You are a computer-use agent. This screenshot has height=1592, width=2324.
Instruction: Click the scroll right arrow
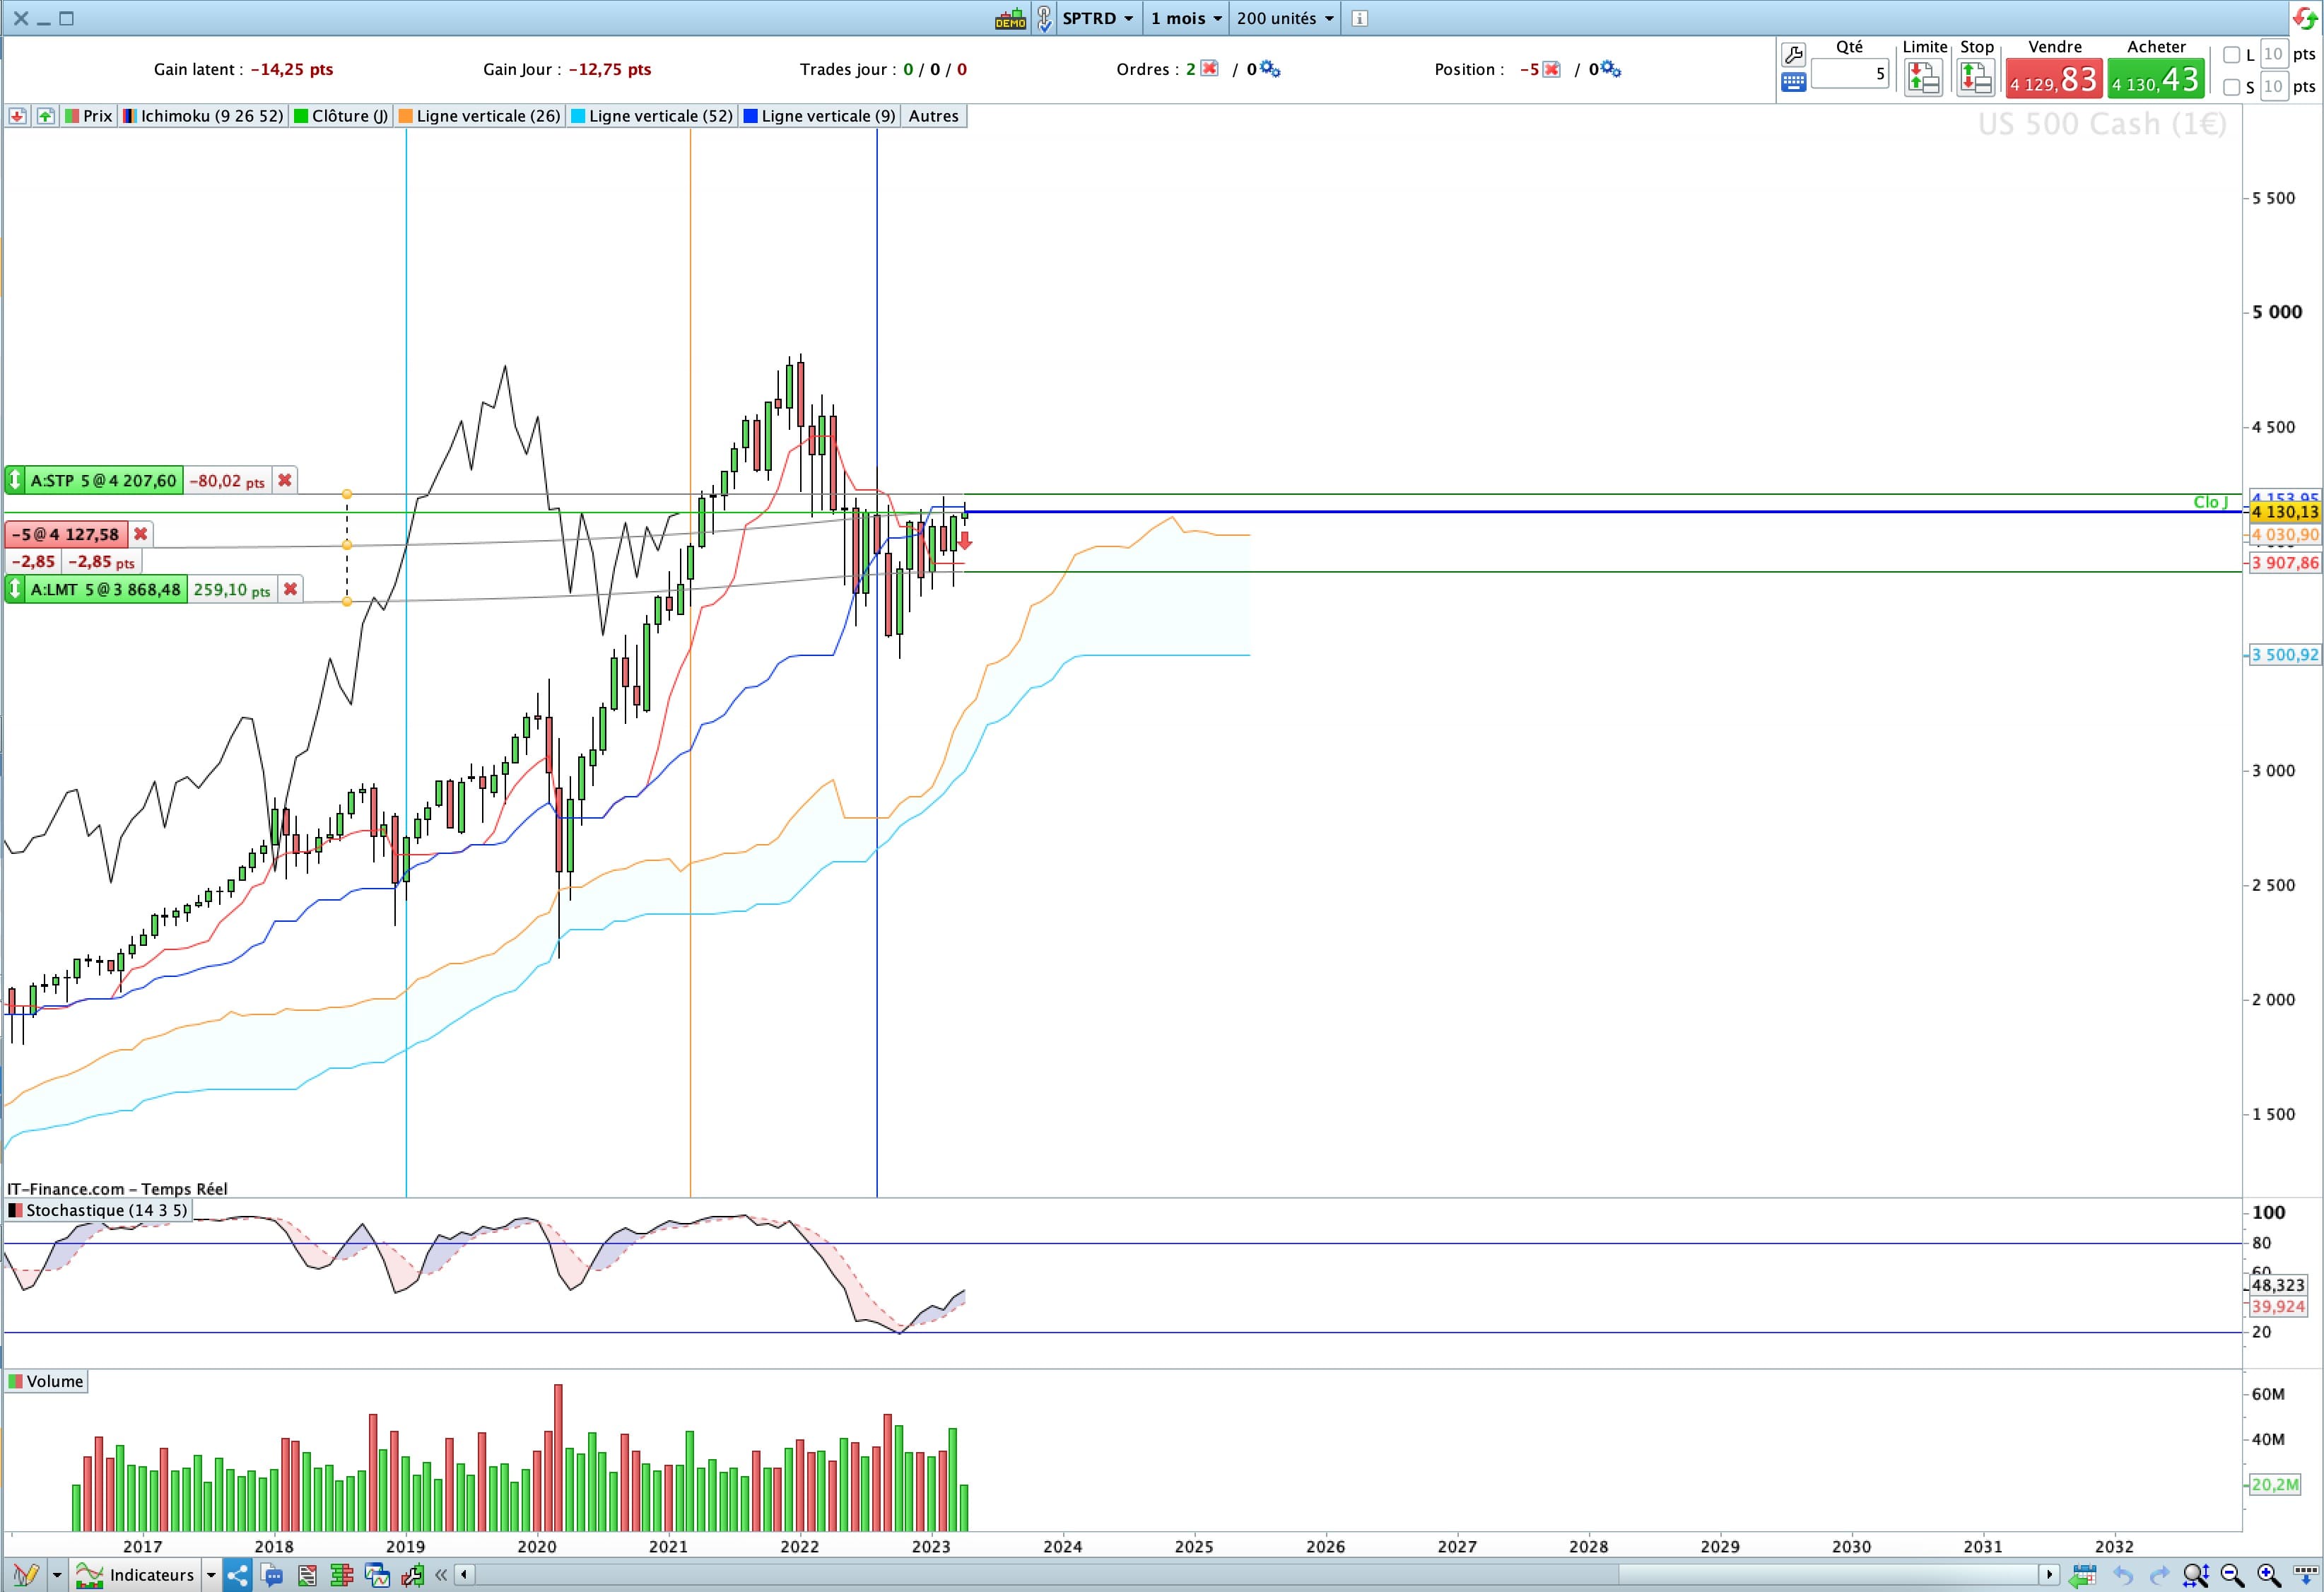(x=2050, y=1575)
